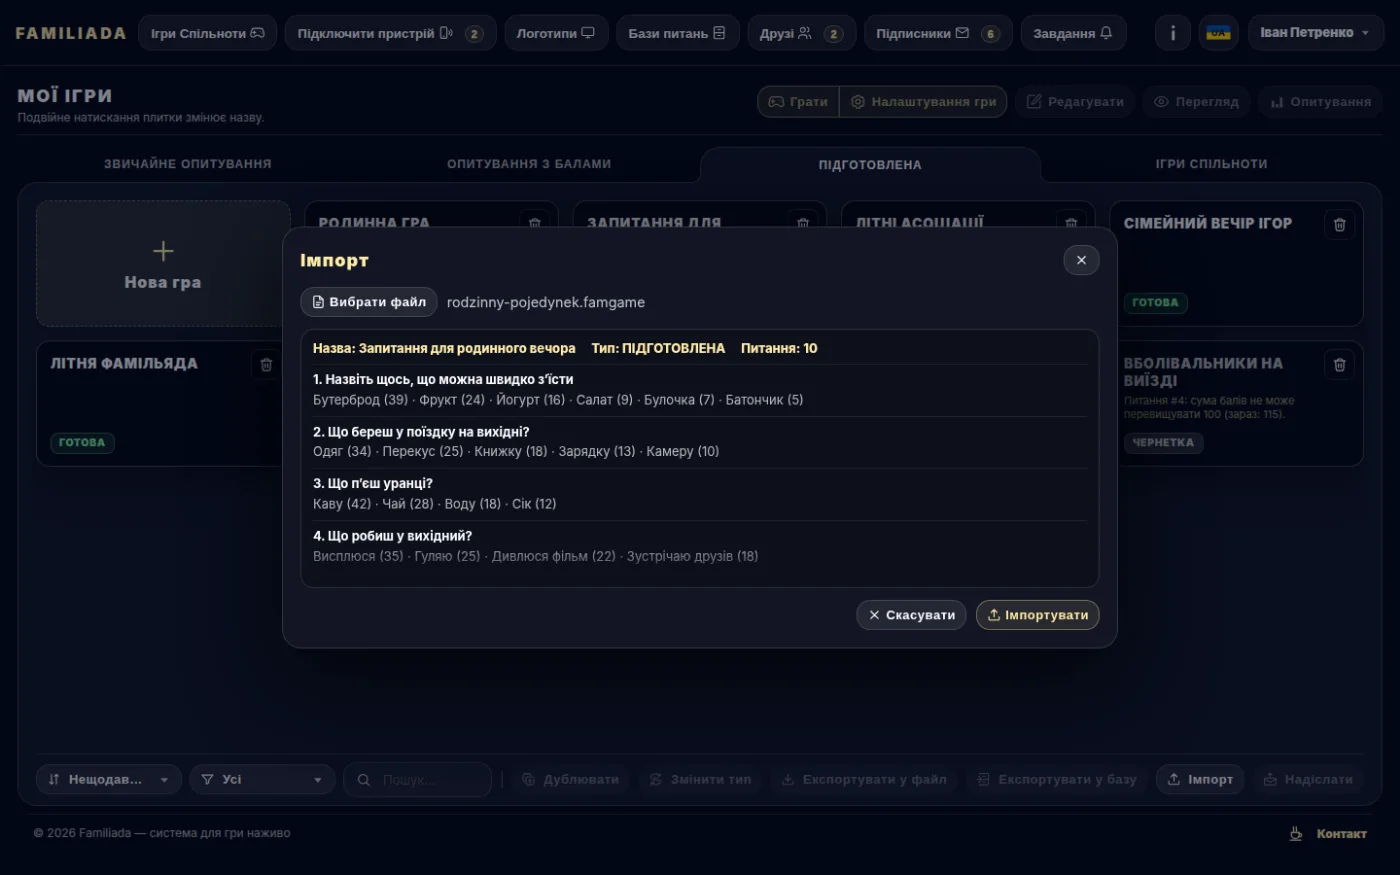Open the Сімейний вечір ігор tile

1236,263
